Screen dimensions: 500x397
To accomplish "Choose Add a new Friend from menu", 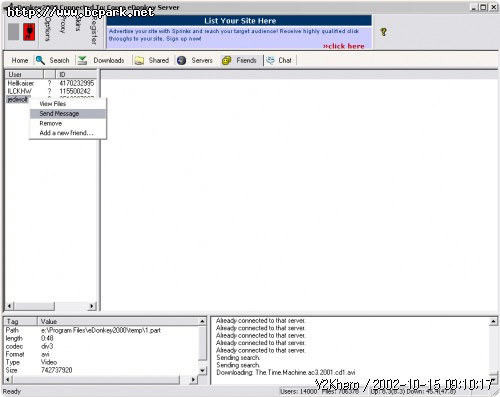I will coord(68,133).
